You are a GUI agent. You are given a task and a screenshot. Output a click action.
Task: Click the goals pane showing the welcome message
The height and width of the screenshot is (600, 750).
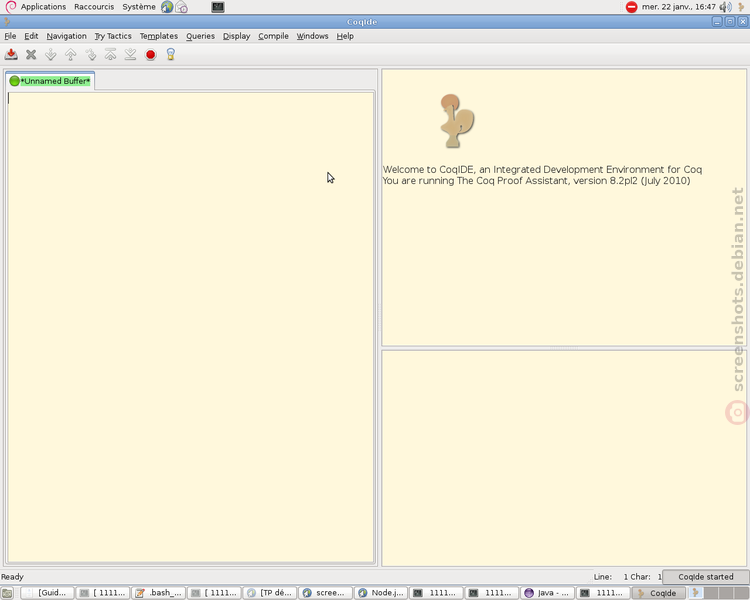(564, 208)
